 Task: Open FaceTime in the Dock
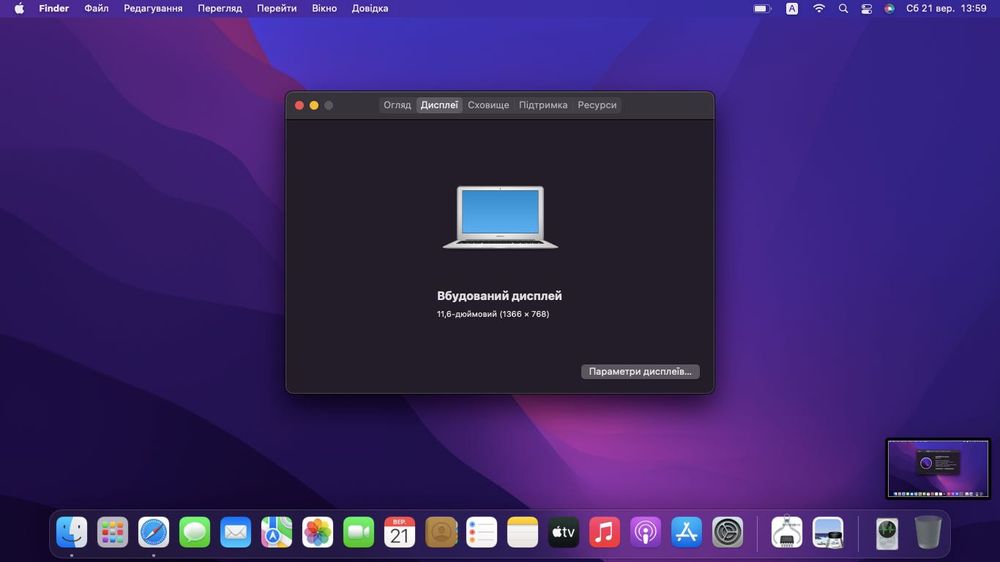coord(358,532)
